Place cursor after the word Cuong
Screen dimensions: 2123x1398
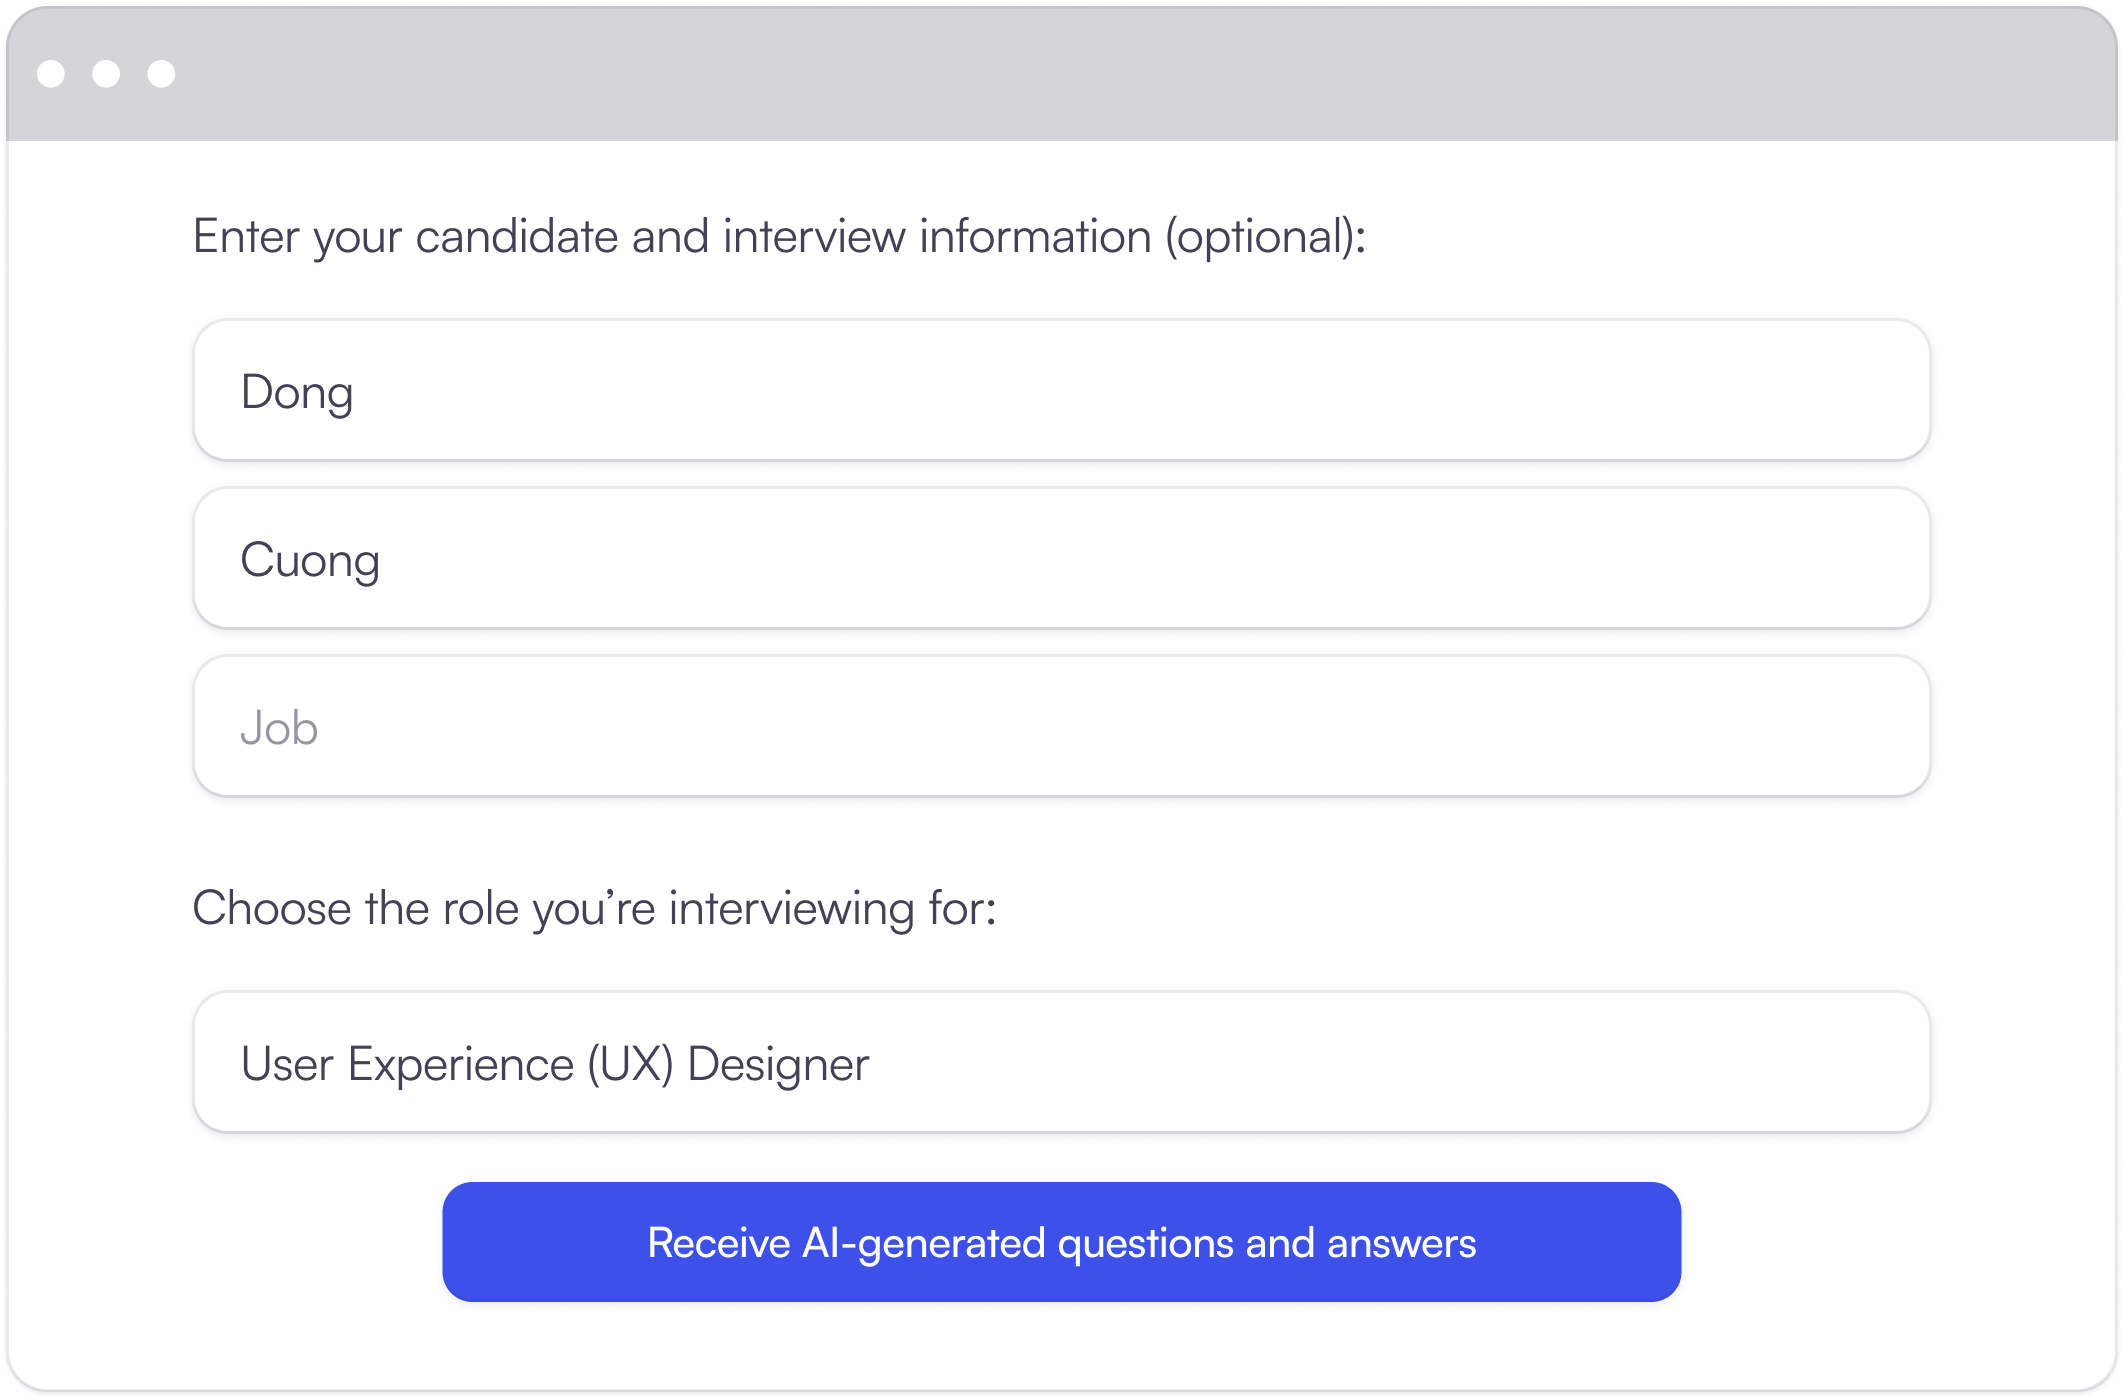click(x=383, y=560)
